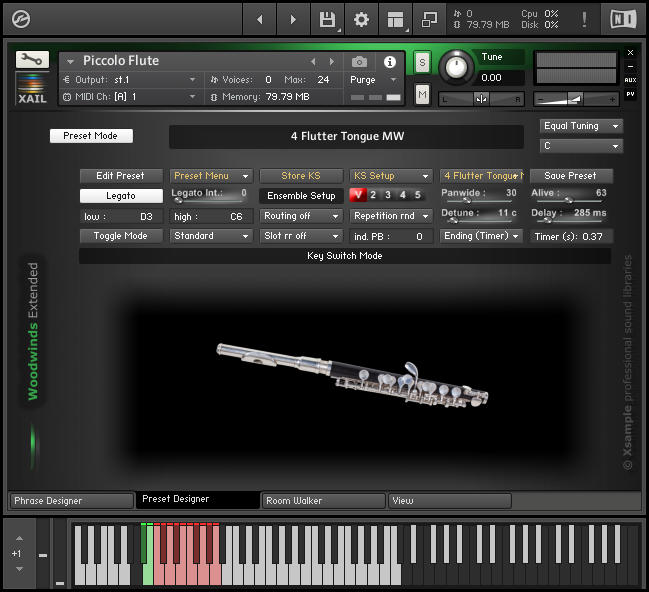The width and height of the screenshot is (649, 592).
Task: Adjust the Tune knob
Action: click(456, 66)
